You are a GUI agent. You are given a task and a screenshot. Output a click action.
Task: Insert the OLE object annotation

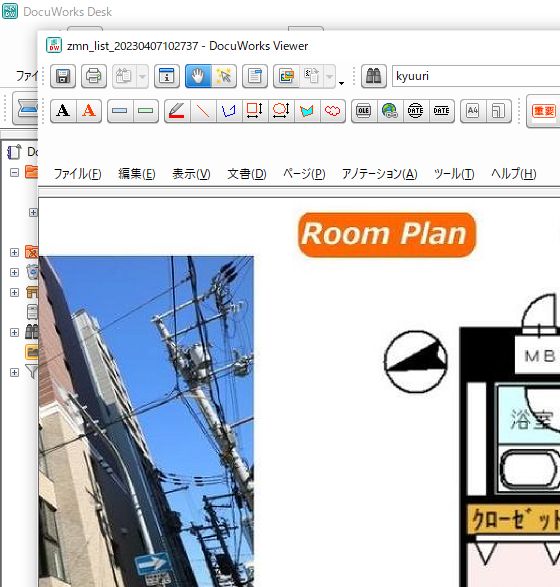click(x=364, y=111)
